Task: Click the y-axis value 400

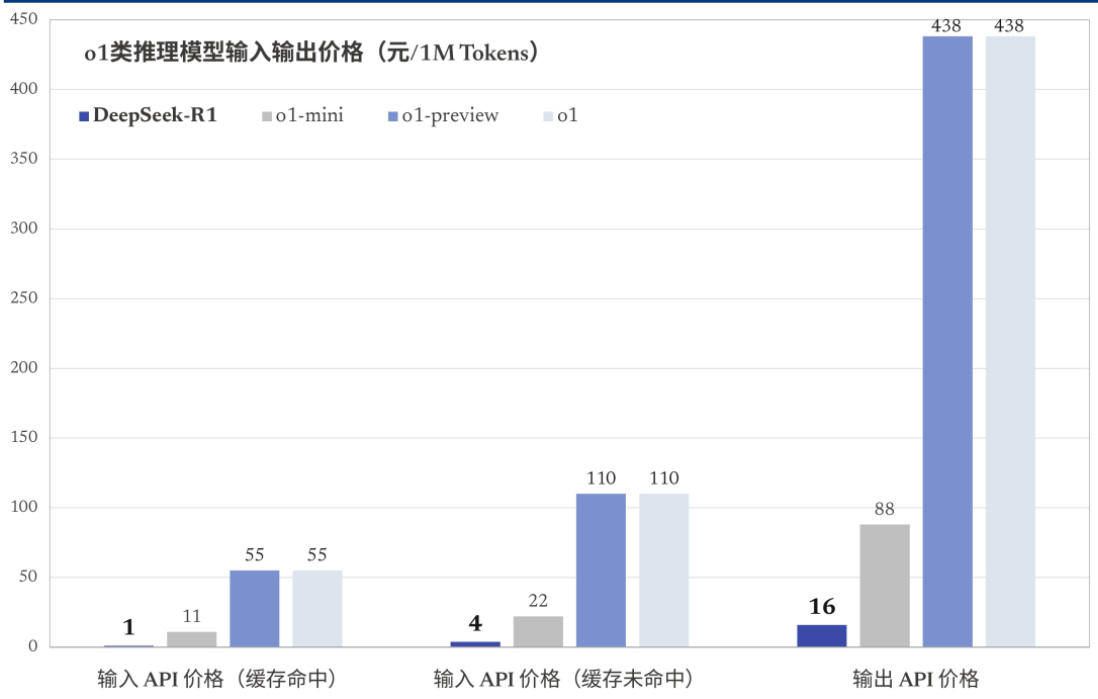Action: [24, 89]
